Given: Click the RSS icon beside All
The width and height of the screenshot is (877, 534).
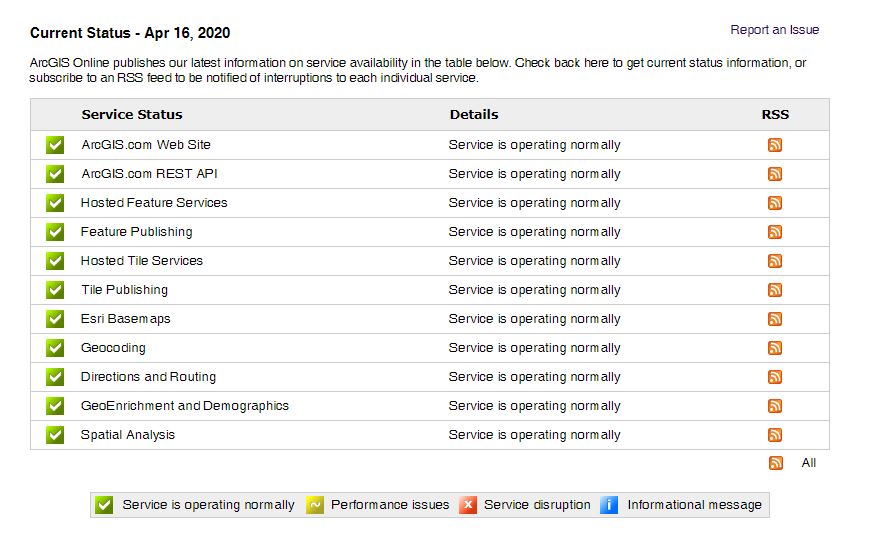Looking at the screenshot, I should tap(776, 463).
